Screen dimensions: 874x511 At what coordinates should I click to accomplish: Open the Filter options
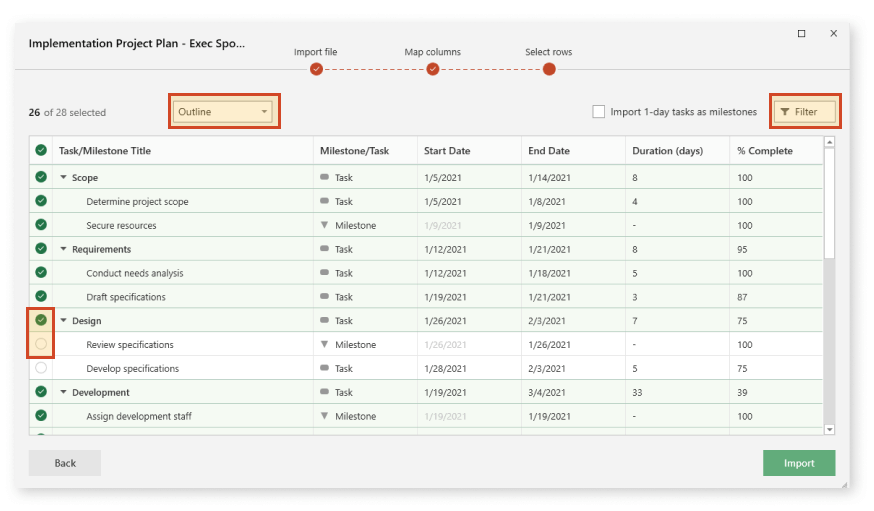tap(805, 111)
